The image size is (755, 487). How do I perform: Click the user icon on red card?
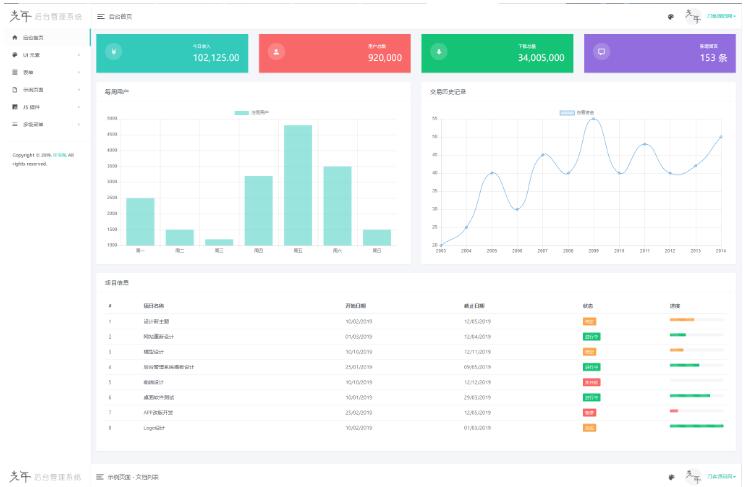(x=276, y=52)
